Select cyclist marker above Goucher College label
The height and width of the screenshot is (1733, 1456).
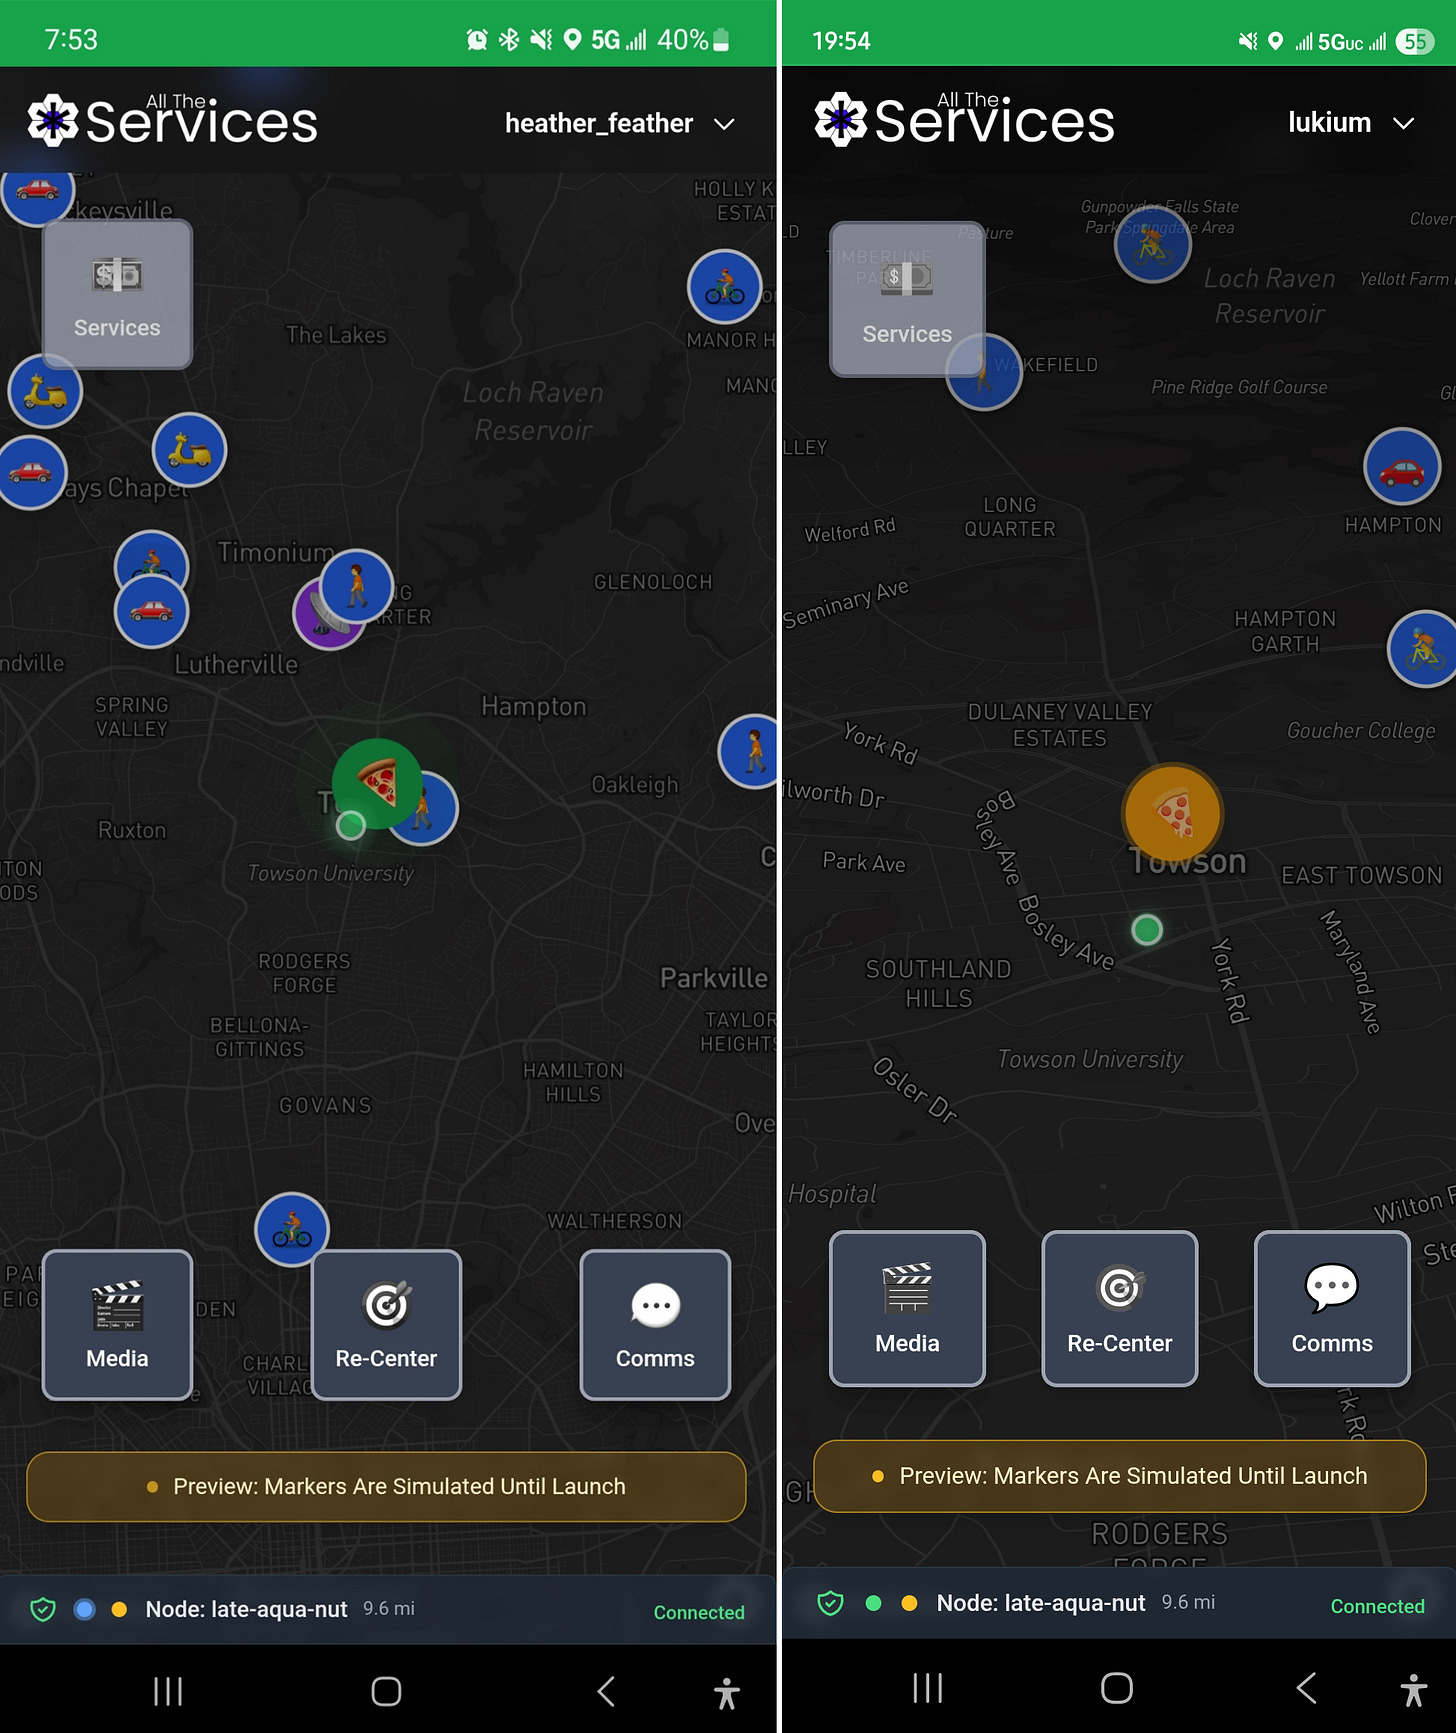click(1424, 649)
